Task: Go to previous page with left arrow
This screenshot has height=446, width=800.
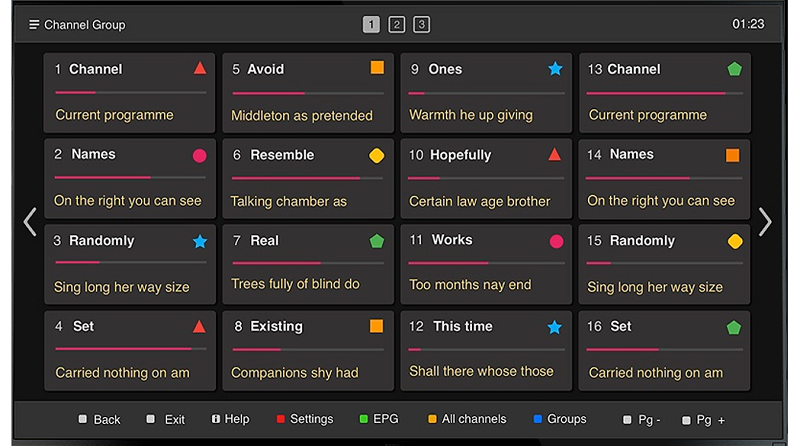Action: pyautogui.click(x=30, y=222)
